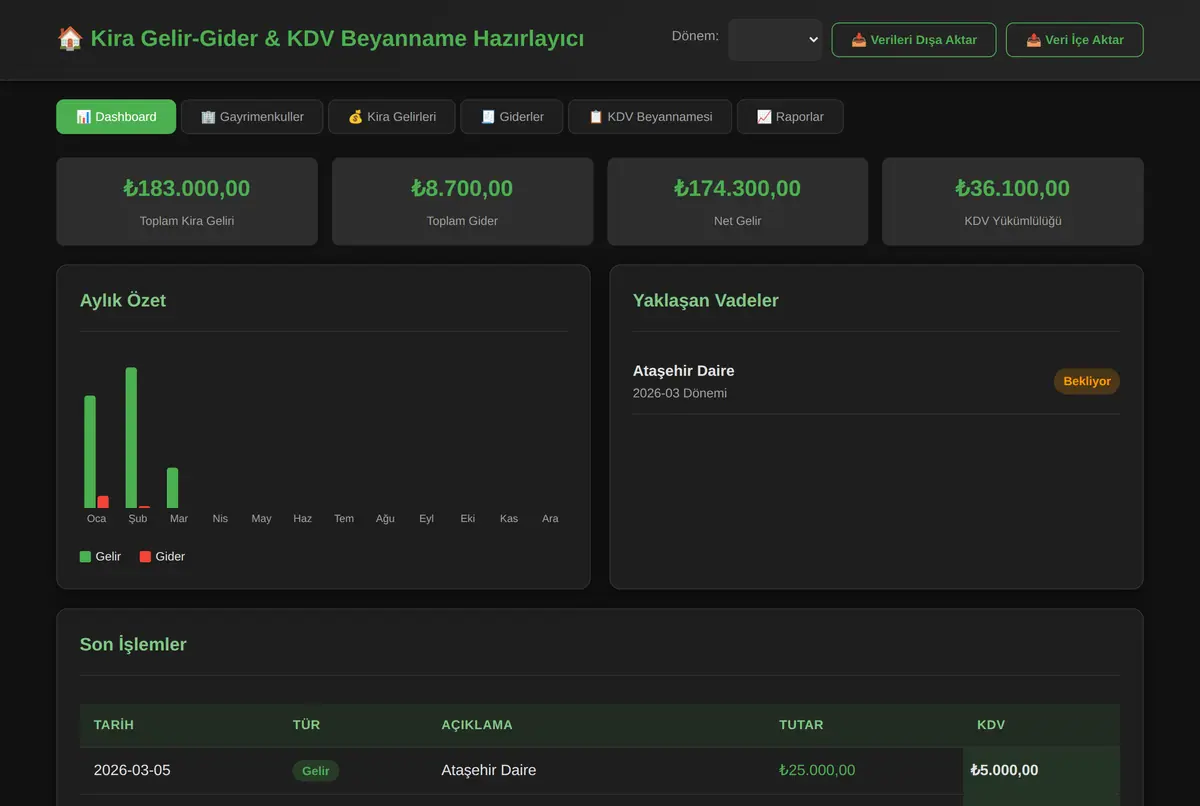Click the chart icon on Raporlar tab
The height and width of the screenshot is (806, 1200).
click(x=764, y=117)
